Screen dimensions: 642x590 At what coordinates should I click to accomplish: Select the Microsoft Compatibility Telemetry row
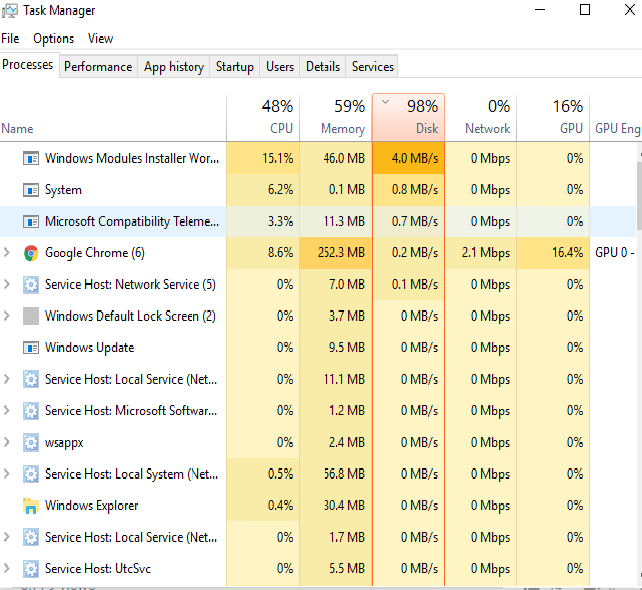pyautogui.click(x=130, y=221)
